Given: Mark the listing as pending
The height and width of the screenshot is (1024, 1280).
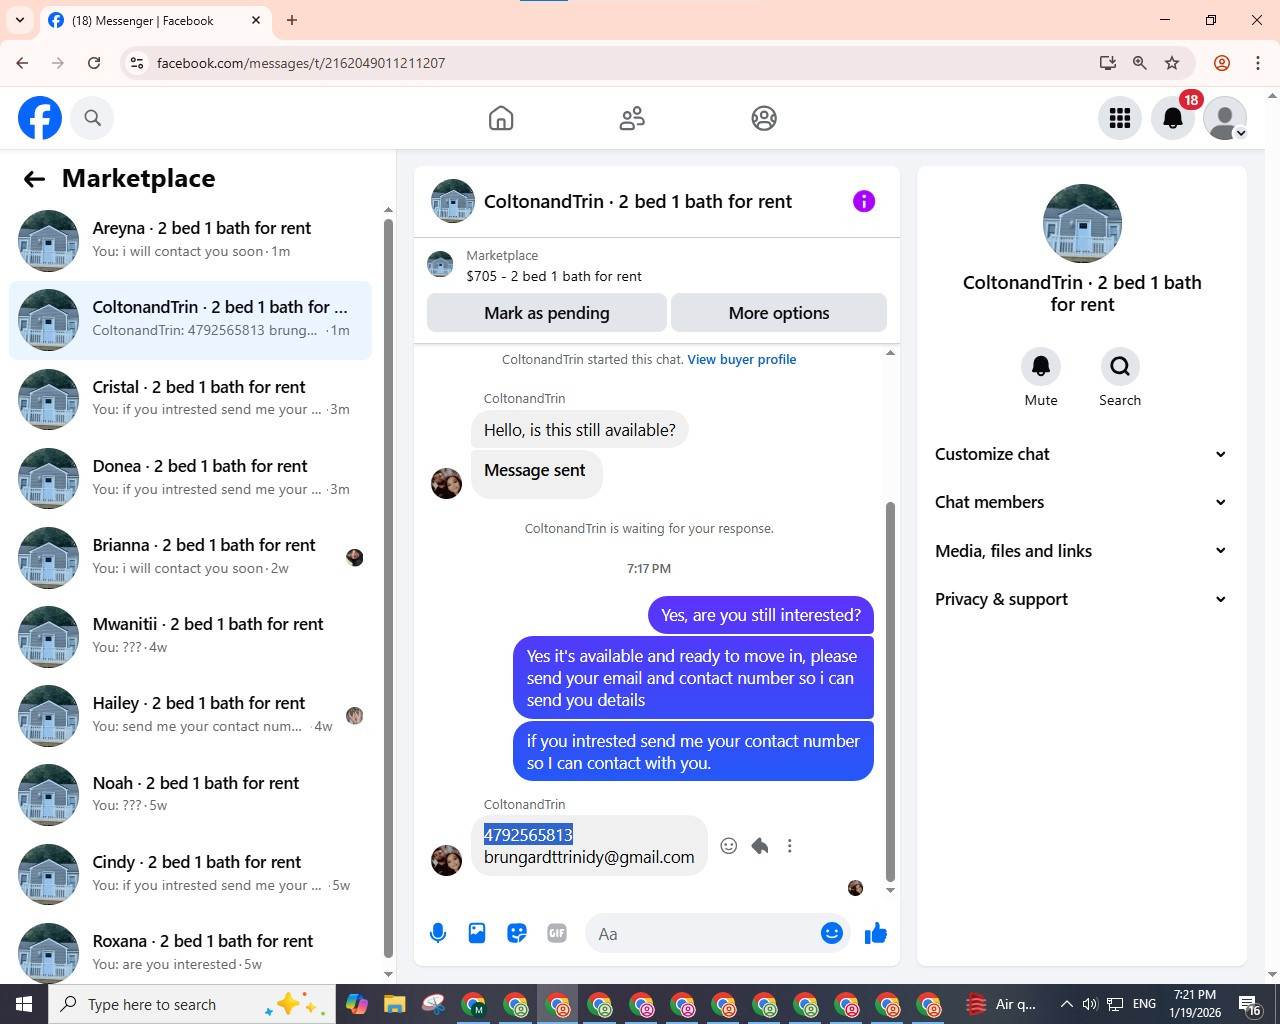Looking at the screenshot, I should pyautogui.click(x=547, y=313).
